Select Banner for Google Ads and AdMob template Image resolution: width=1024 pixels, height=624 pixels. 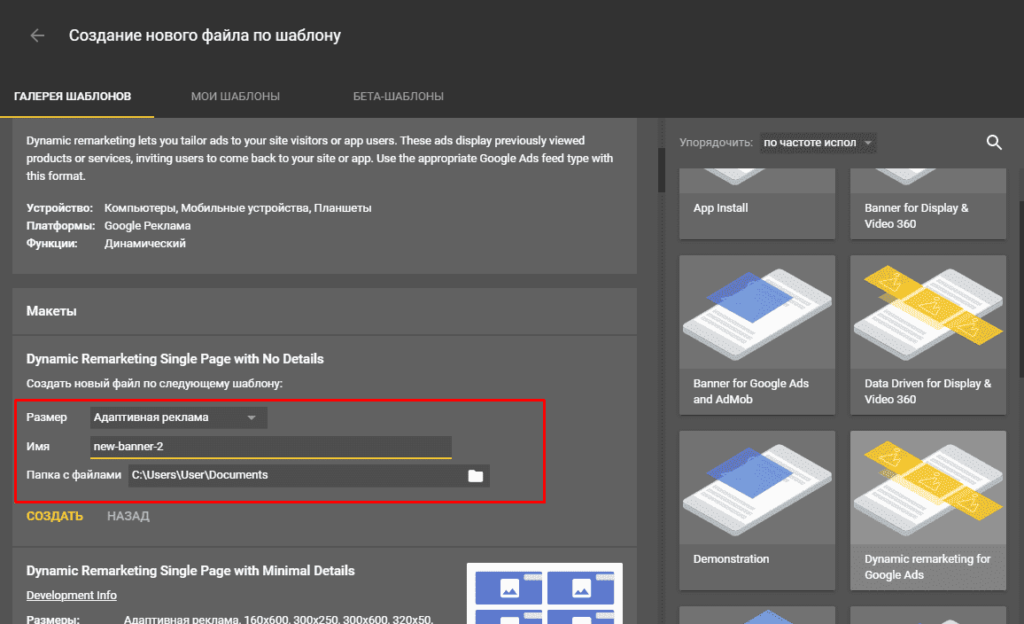(x=757, y=335)
